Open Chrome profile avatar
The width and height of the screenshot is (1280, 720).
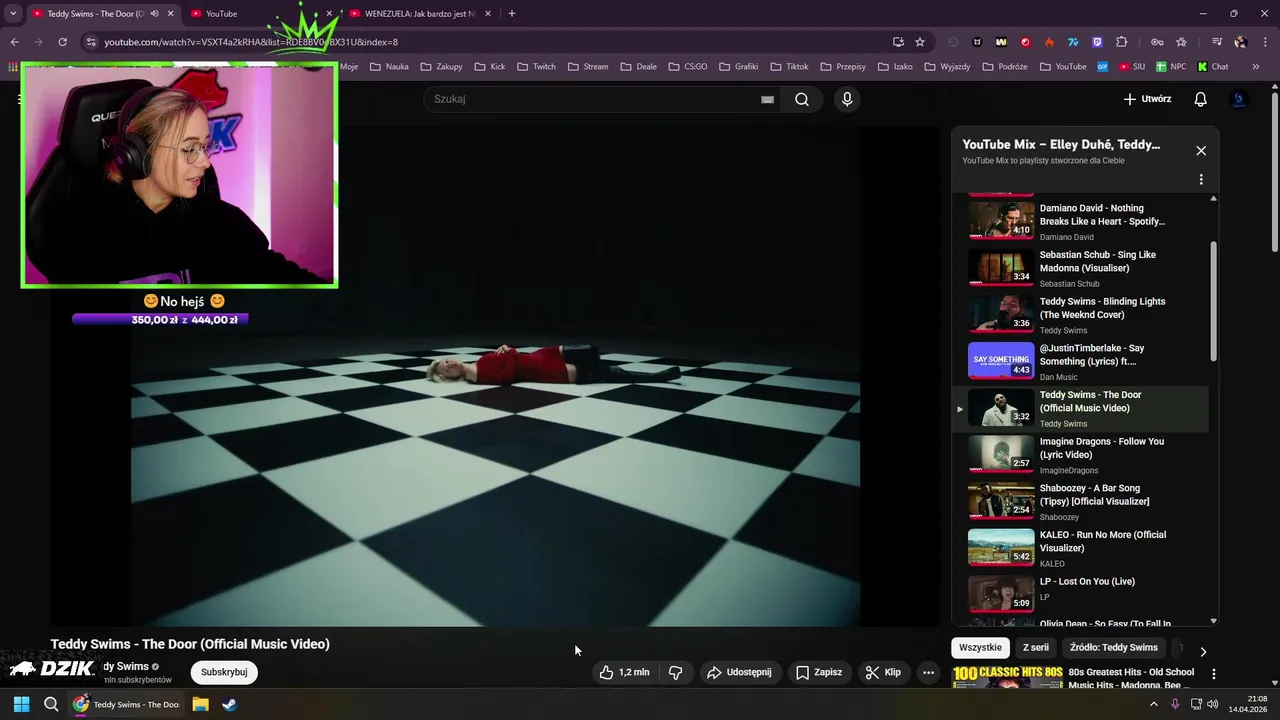[x=1241, y=42]
